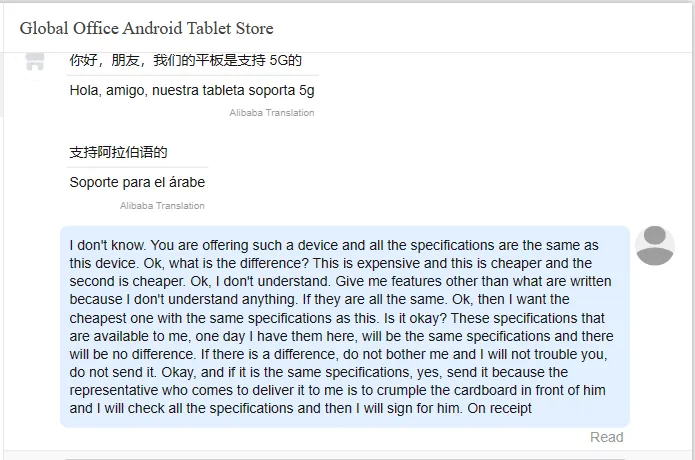Click 'On receipt' at end of blue message
This screenshot has height=460, width=695.
click(x=500, y=408)
